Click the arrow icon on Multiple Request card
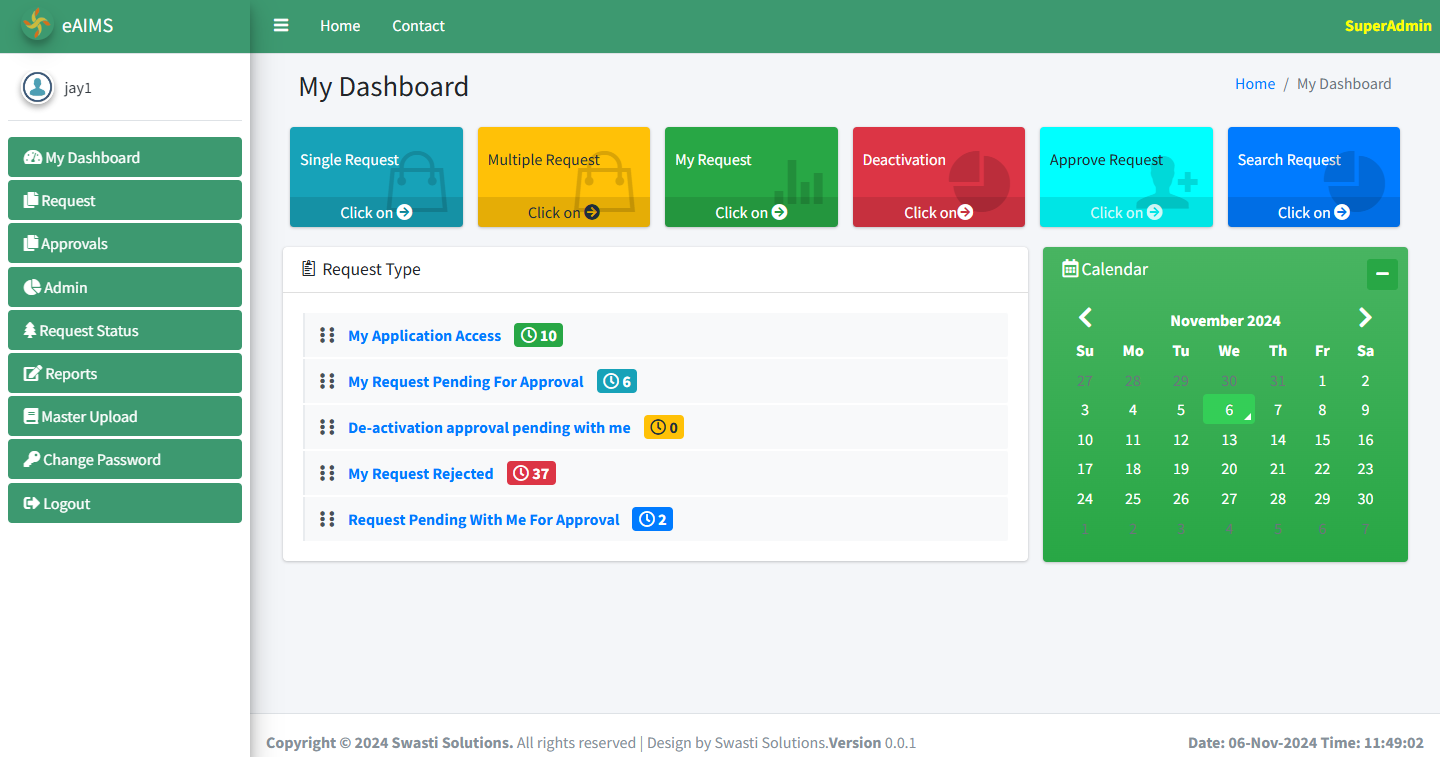 point(592,212)
